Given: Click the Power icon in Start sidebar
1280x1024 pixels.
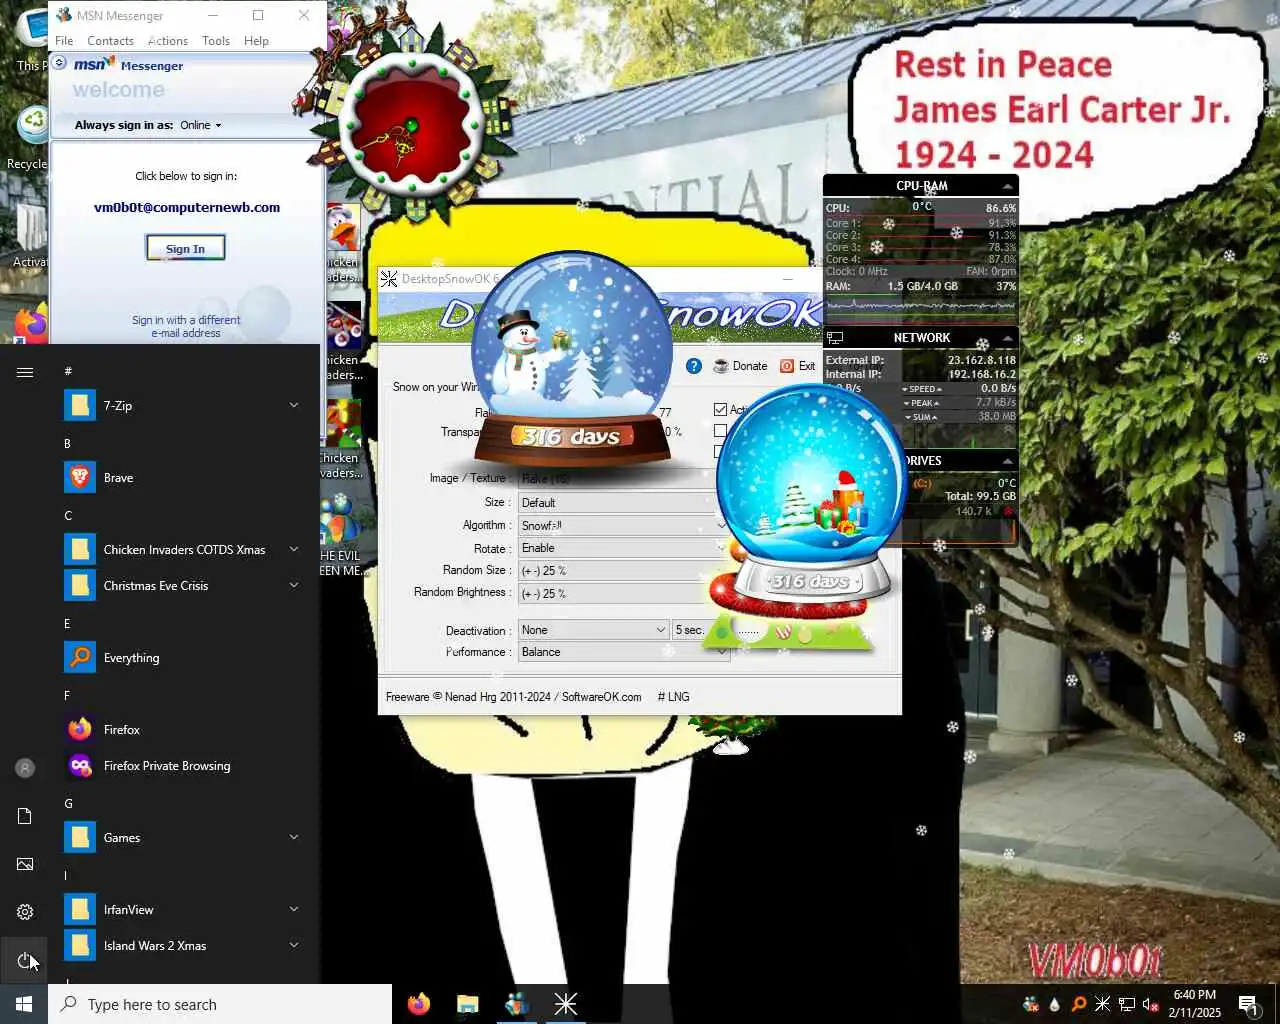Looking at the screenshot, I should coord(25,960).
